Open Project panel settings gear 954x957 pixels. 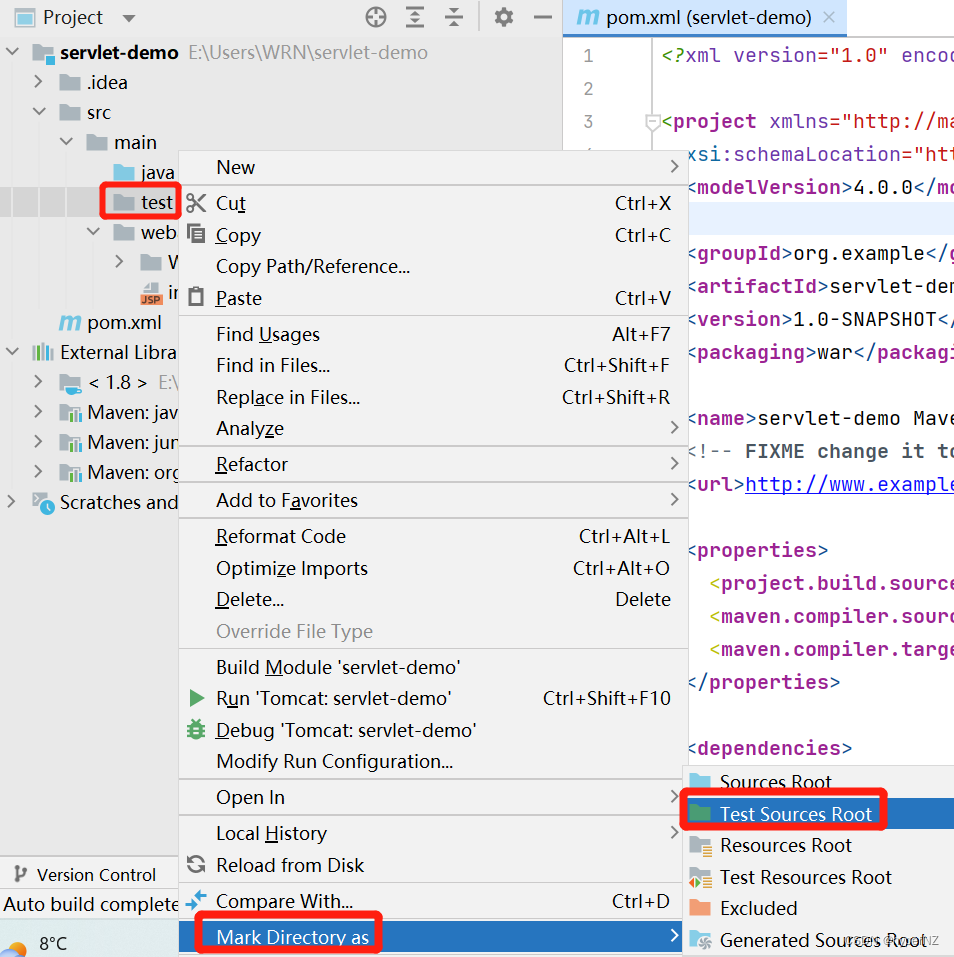pyautogui.click(x=504, y=17)
